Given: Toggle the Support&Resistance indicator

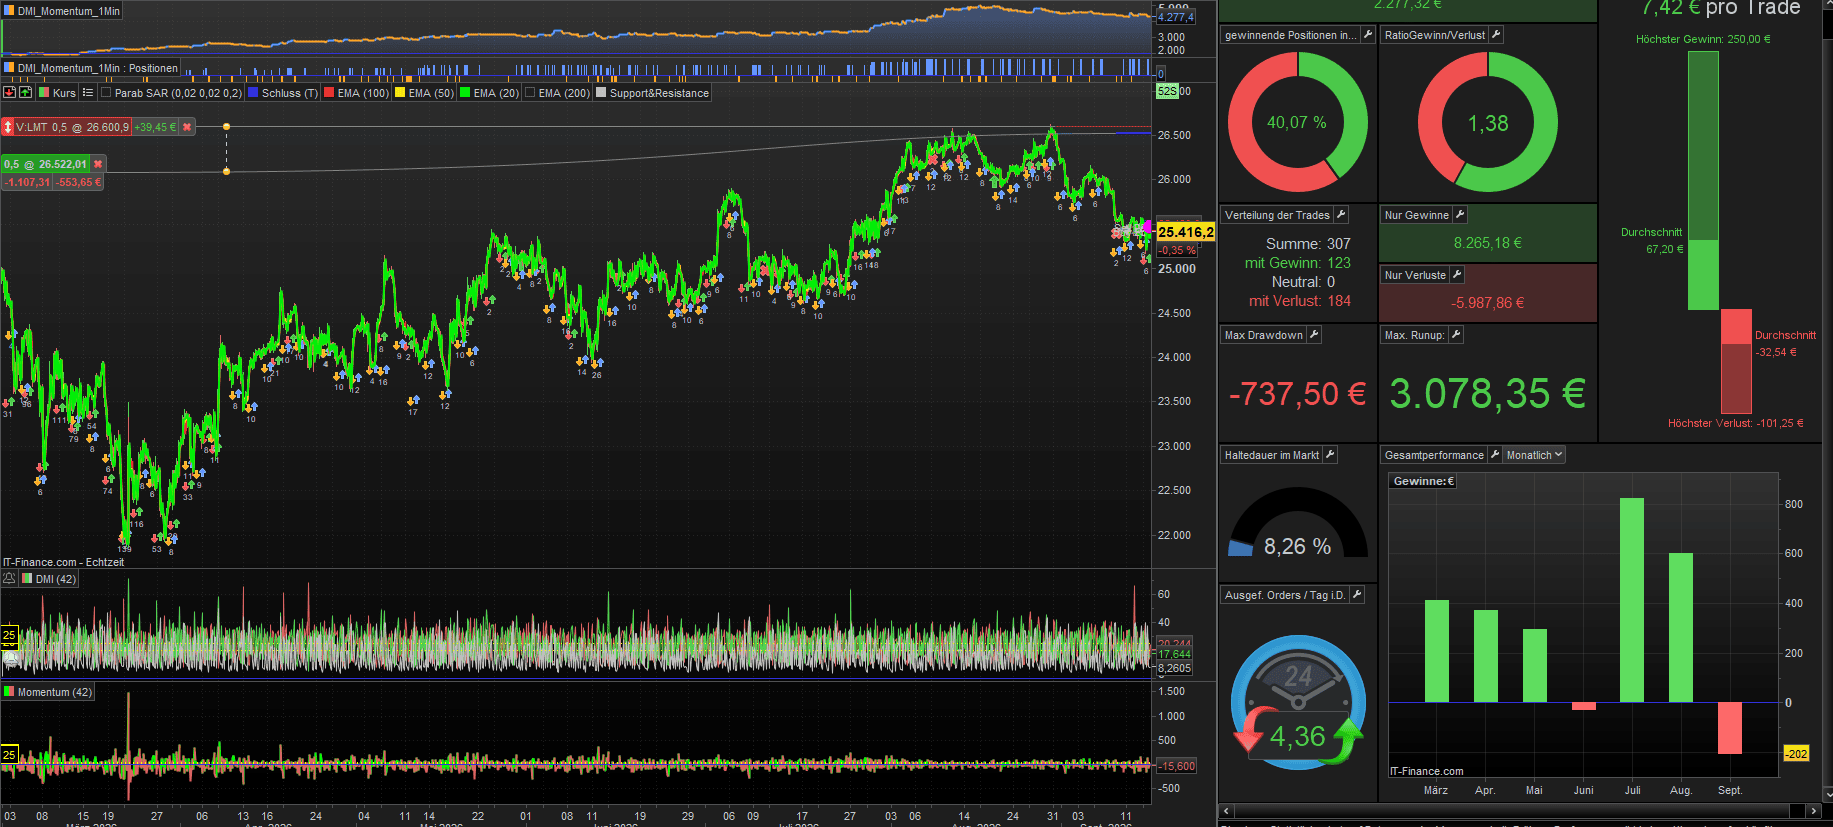Looking at the screenshot, I should coord(601,93).
